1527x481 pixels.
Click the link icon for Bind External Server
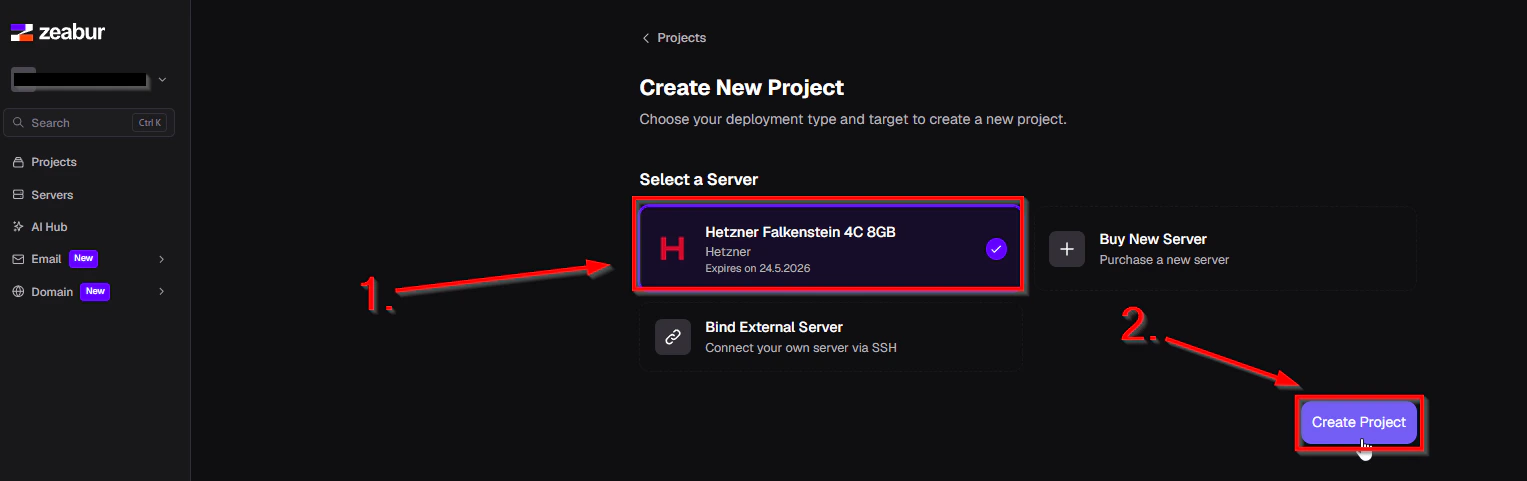[673, 337]
